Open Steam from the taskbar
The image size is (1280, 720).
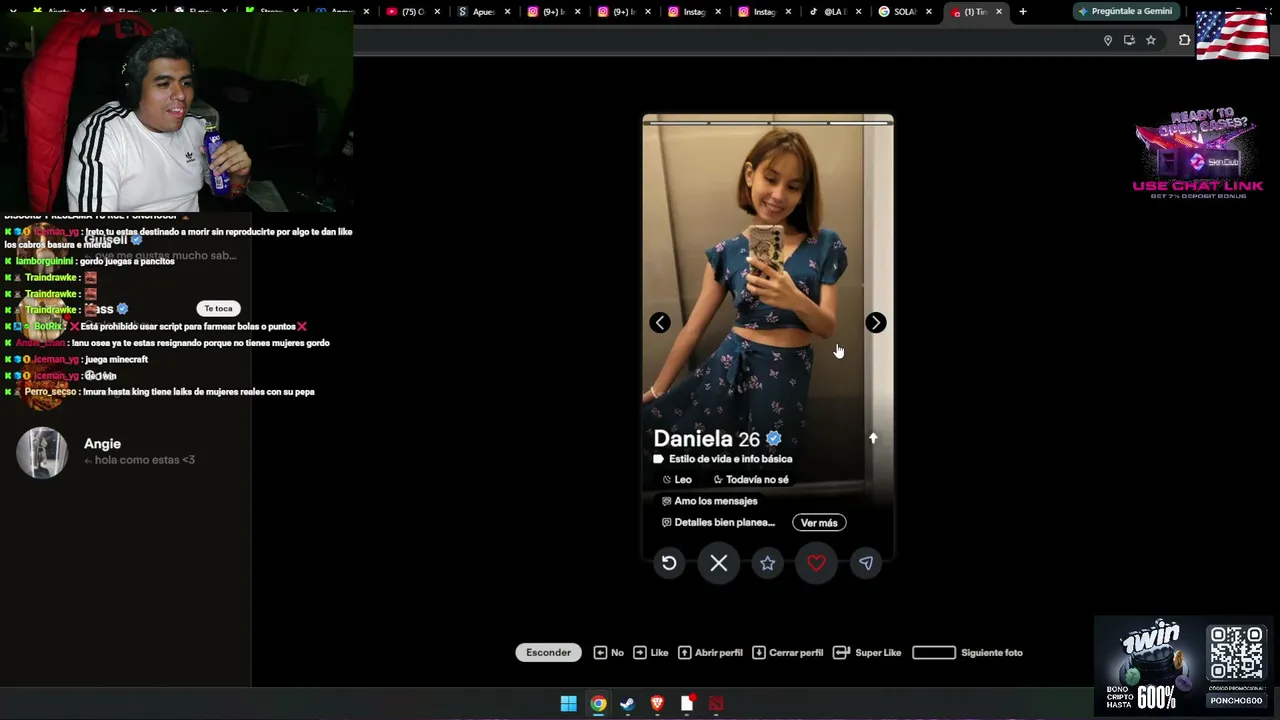point(627,704)
